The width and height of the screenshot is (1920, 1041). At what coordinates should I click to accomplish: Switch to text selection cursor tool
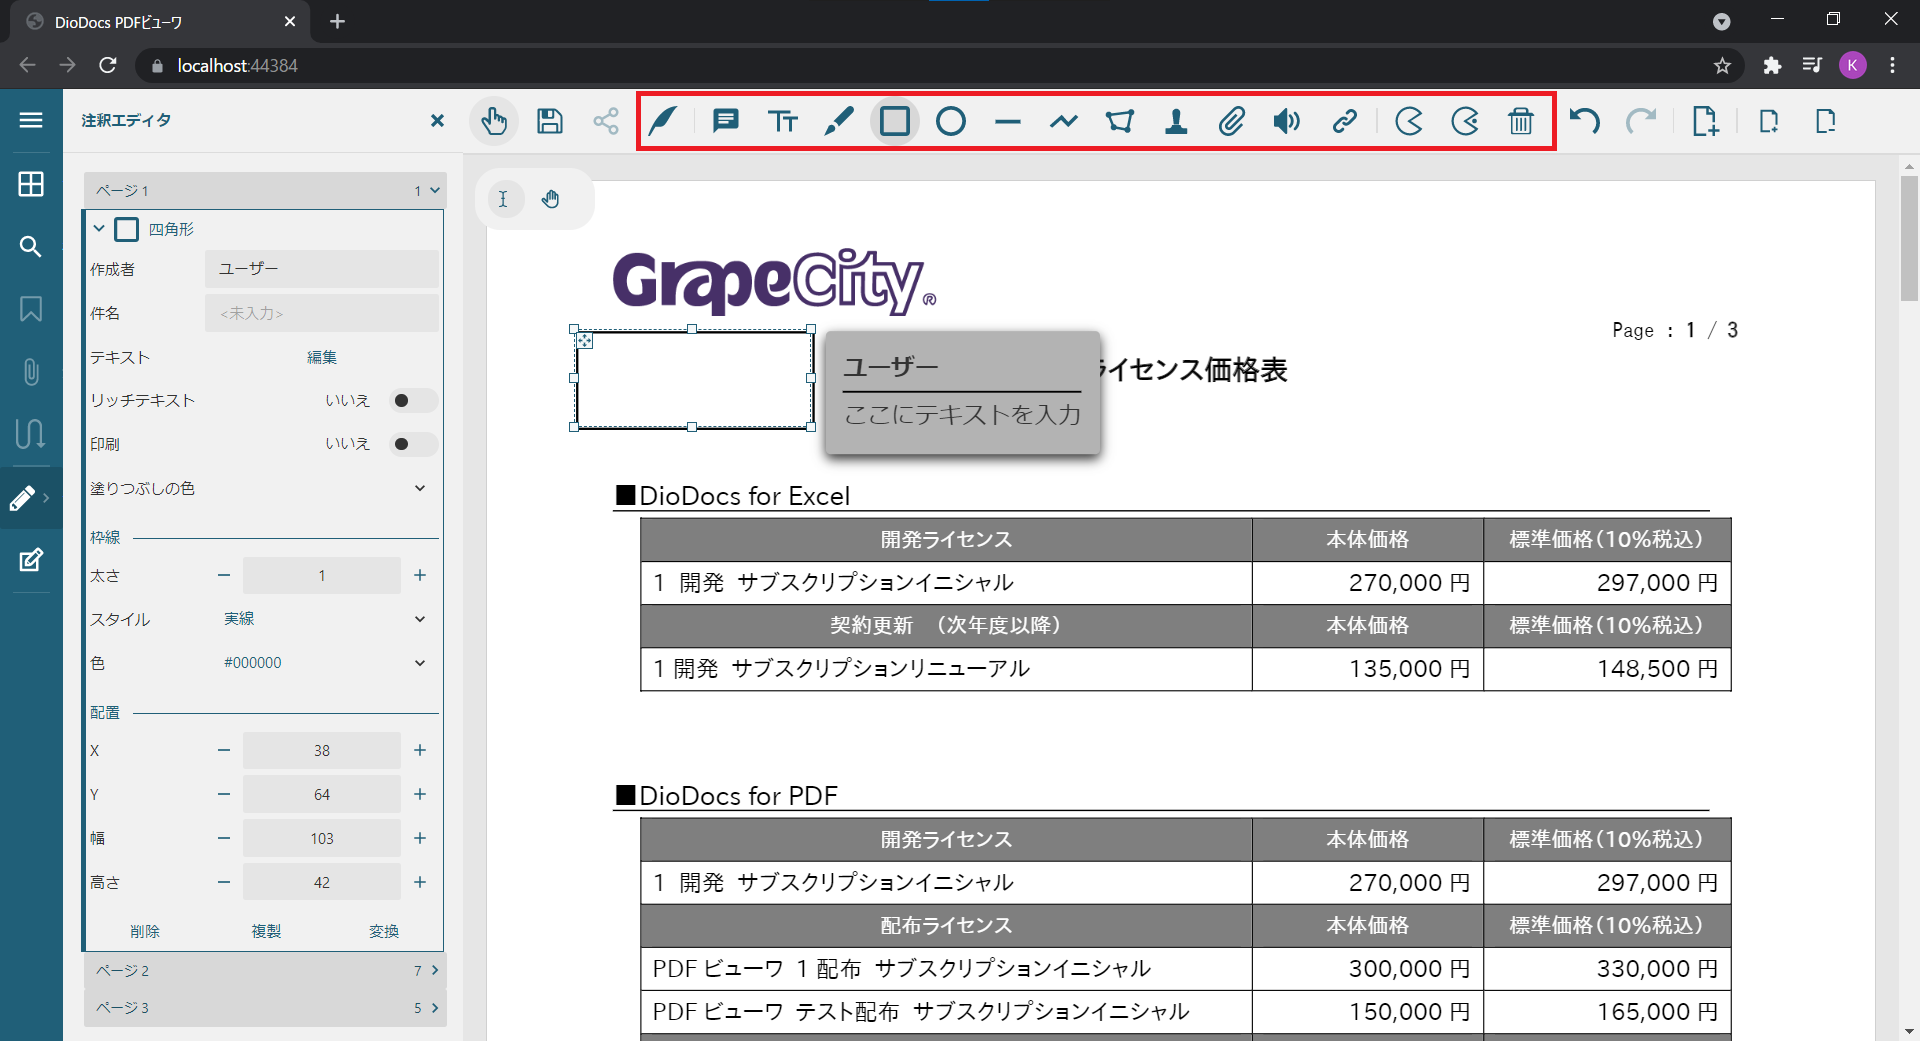pyautogui.click(x=503, y=199)
